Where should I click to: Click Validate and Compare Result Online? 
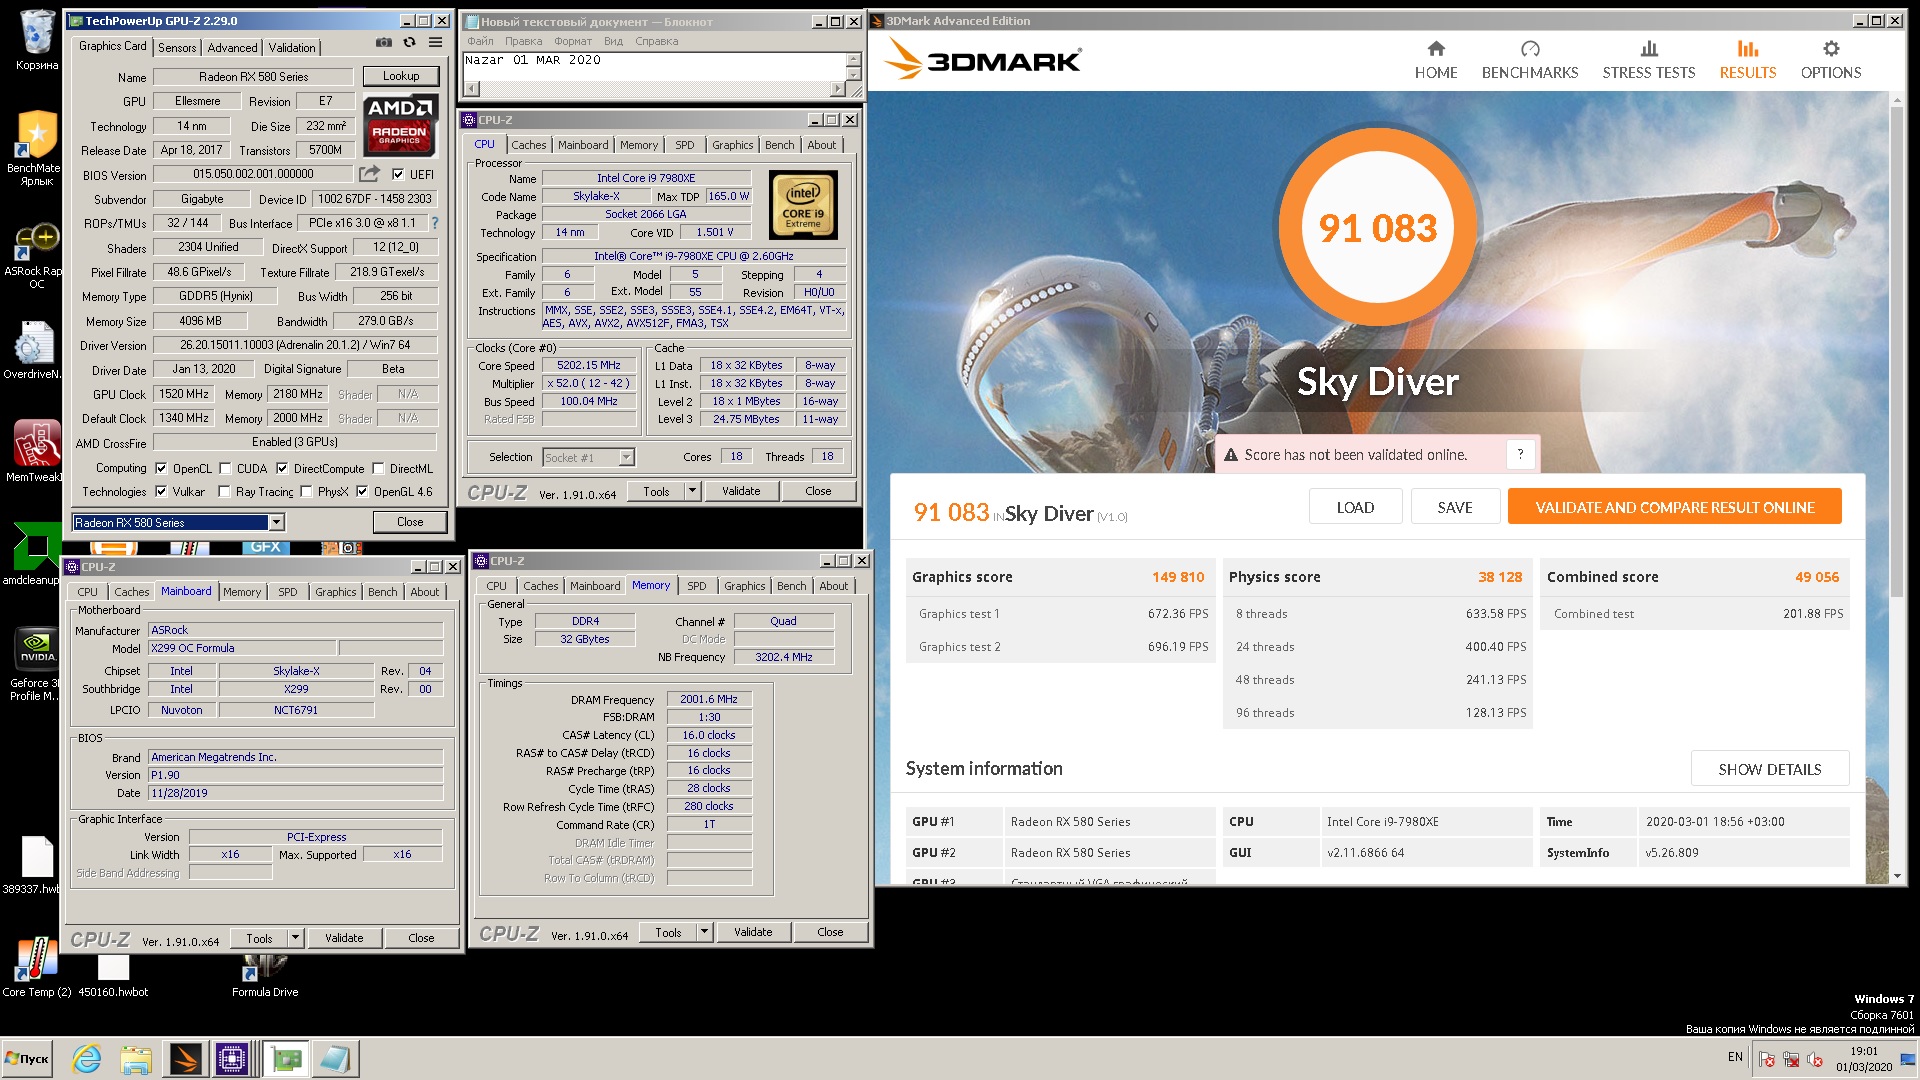[1675, 507]
